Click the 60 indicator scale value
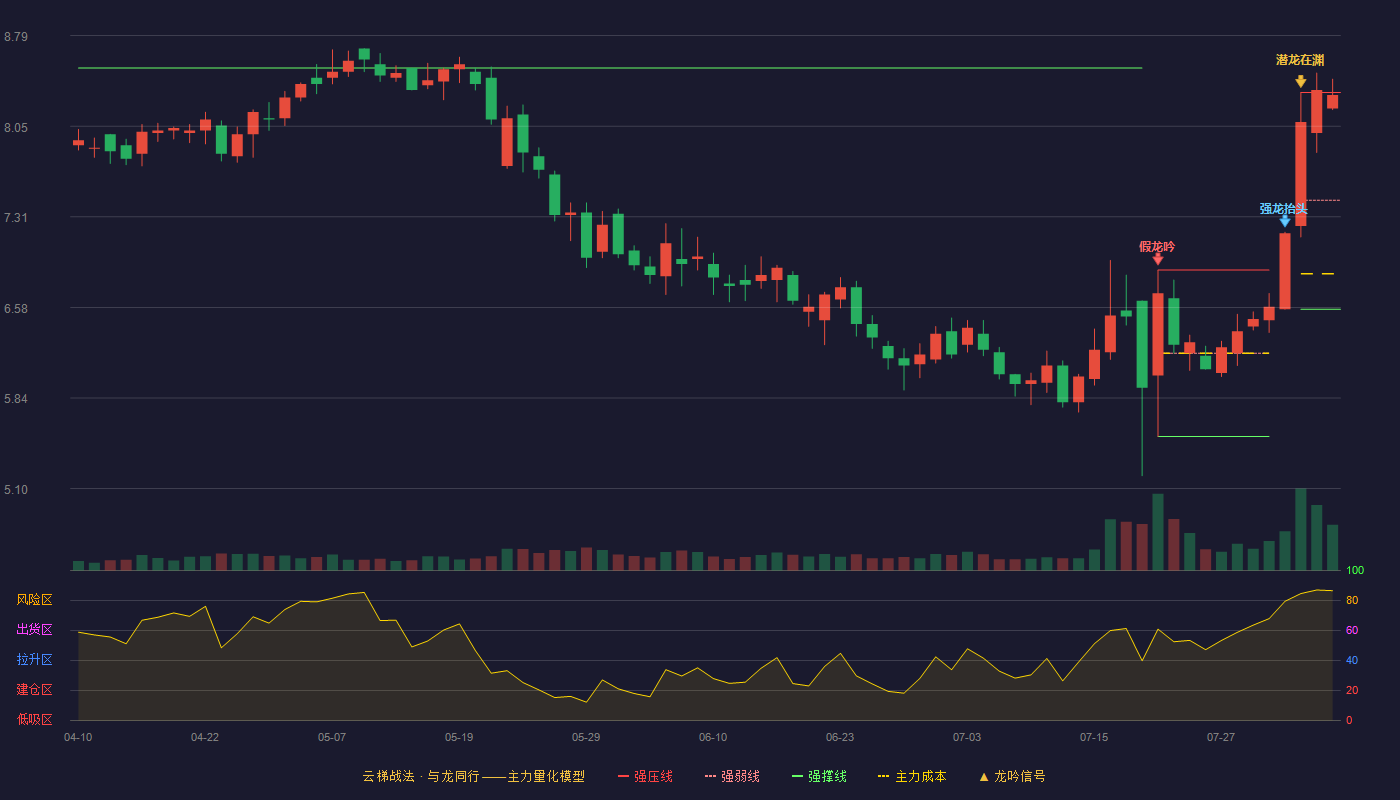 (x=1352, y=630)
